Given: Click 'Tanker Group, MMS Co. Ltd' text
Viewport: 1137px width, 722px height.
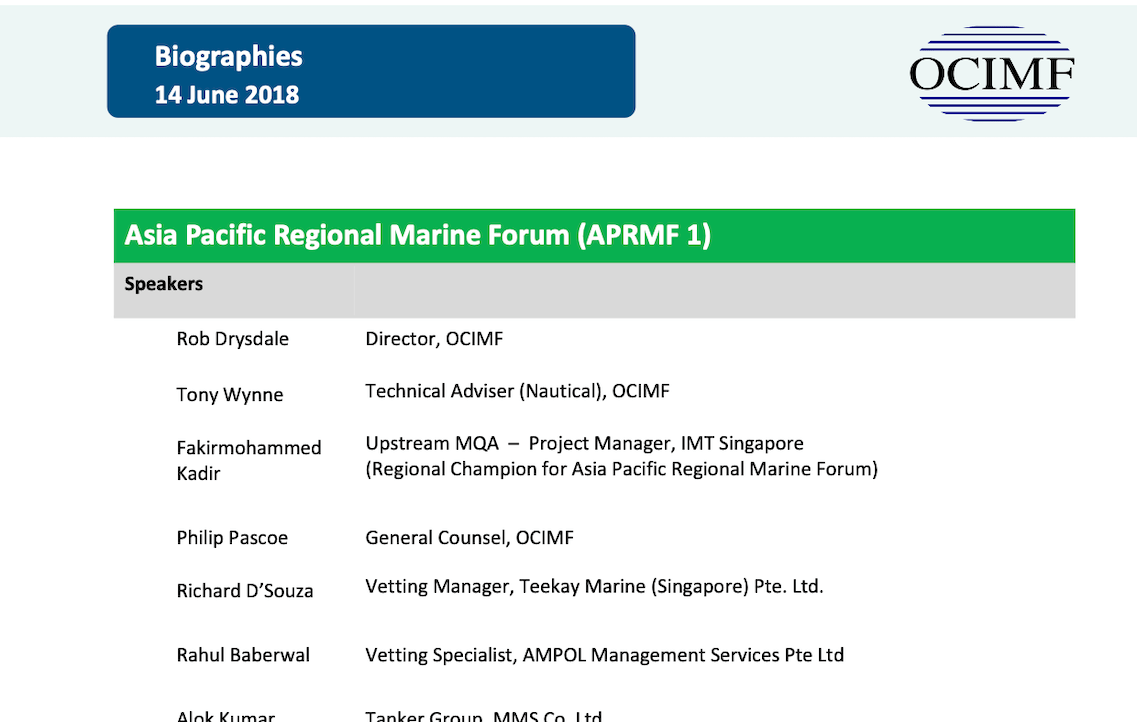Looking at the screenshot, I should coord(484,715).
